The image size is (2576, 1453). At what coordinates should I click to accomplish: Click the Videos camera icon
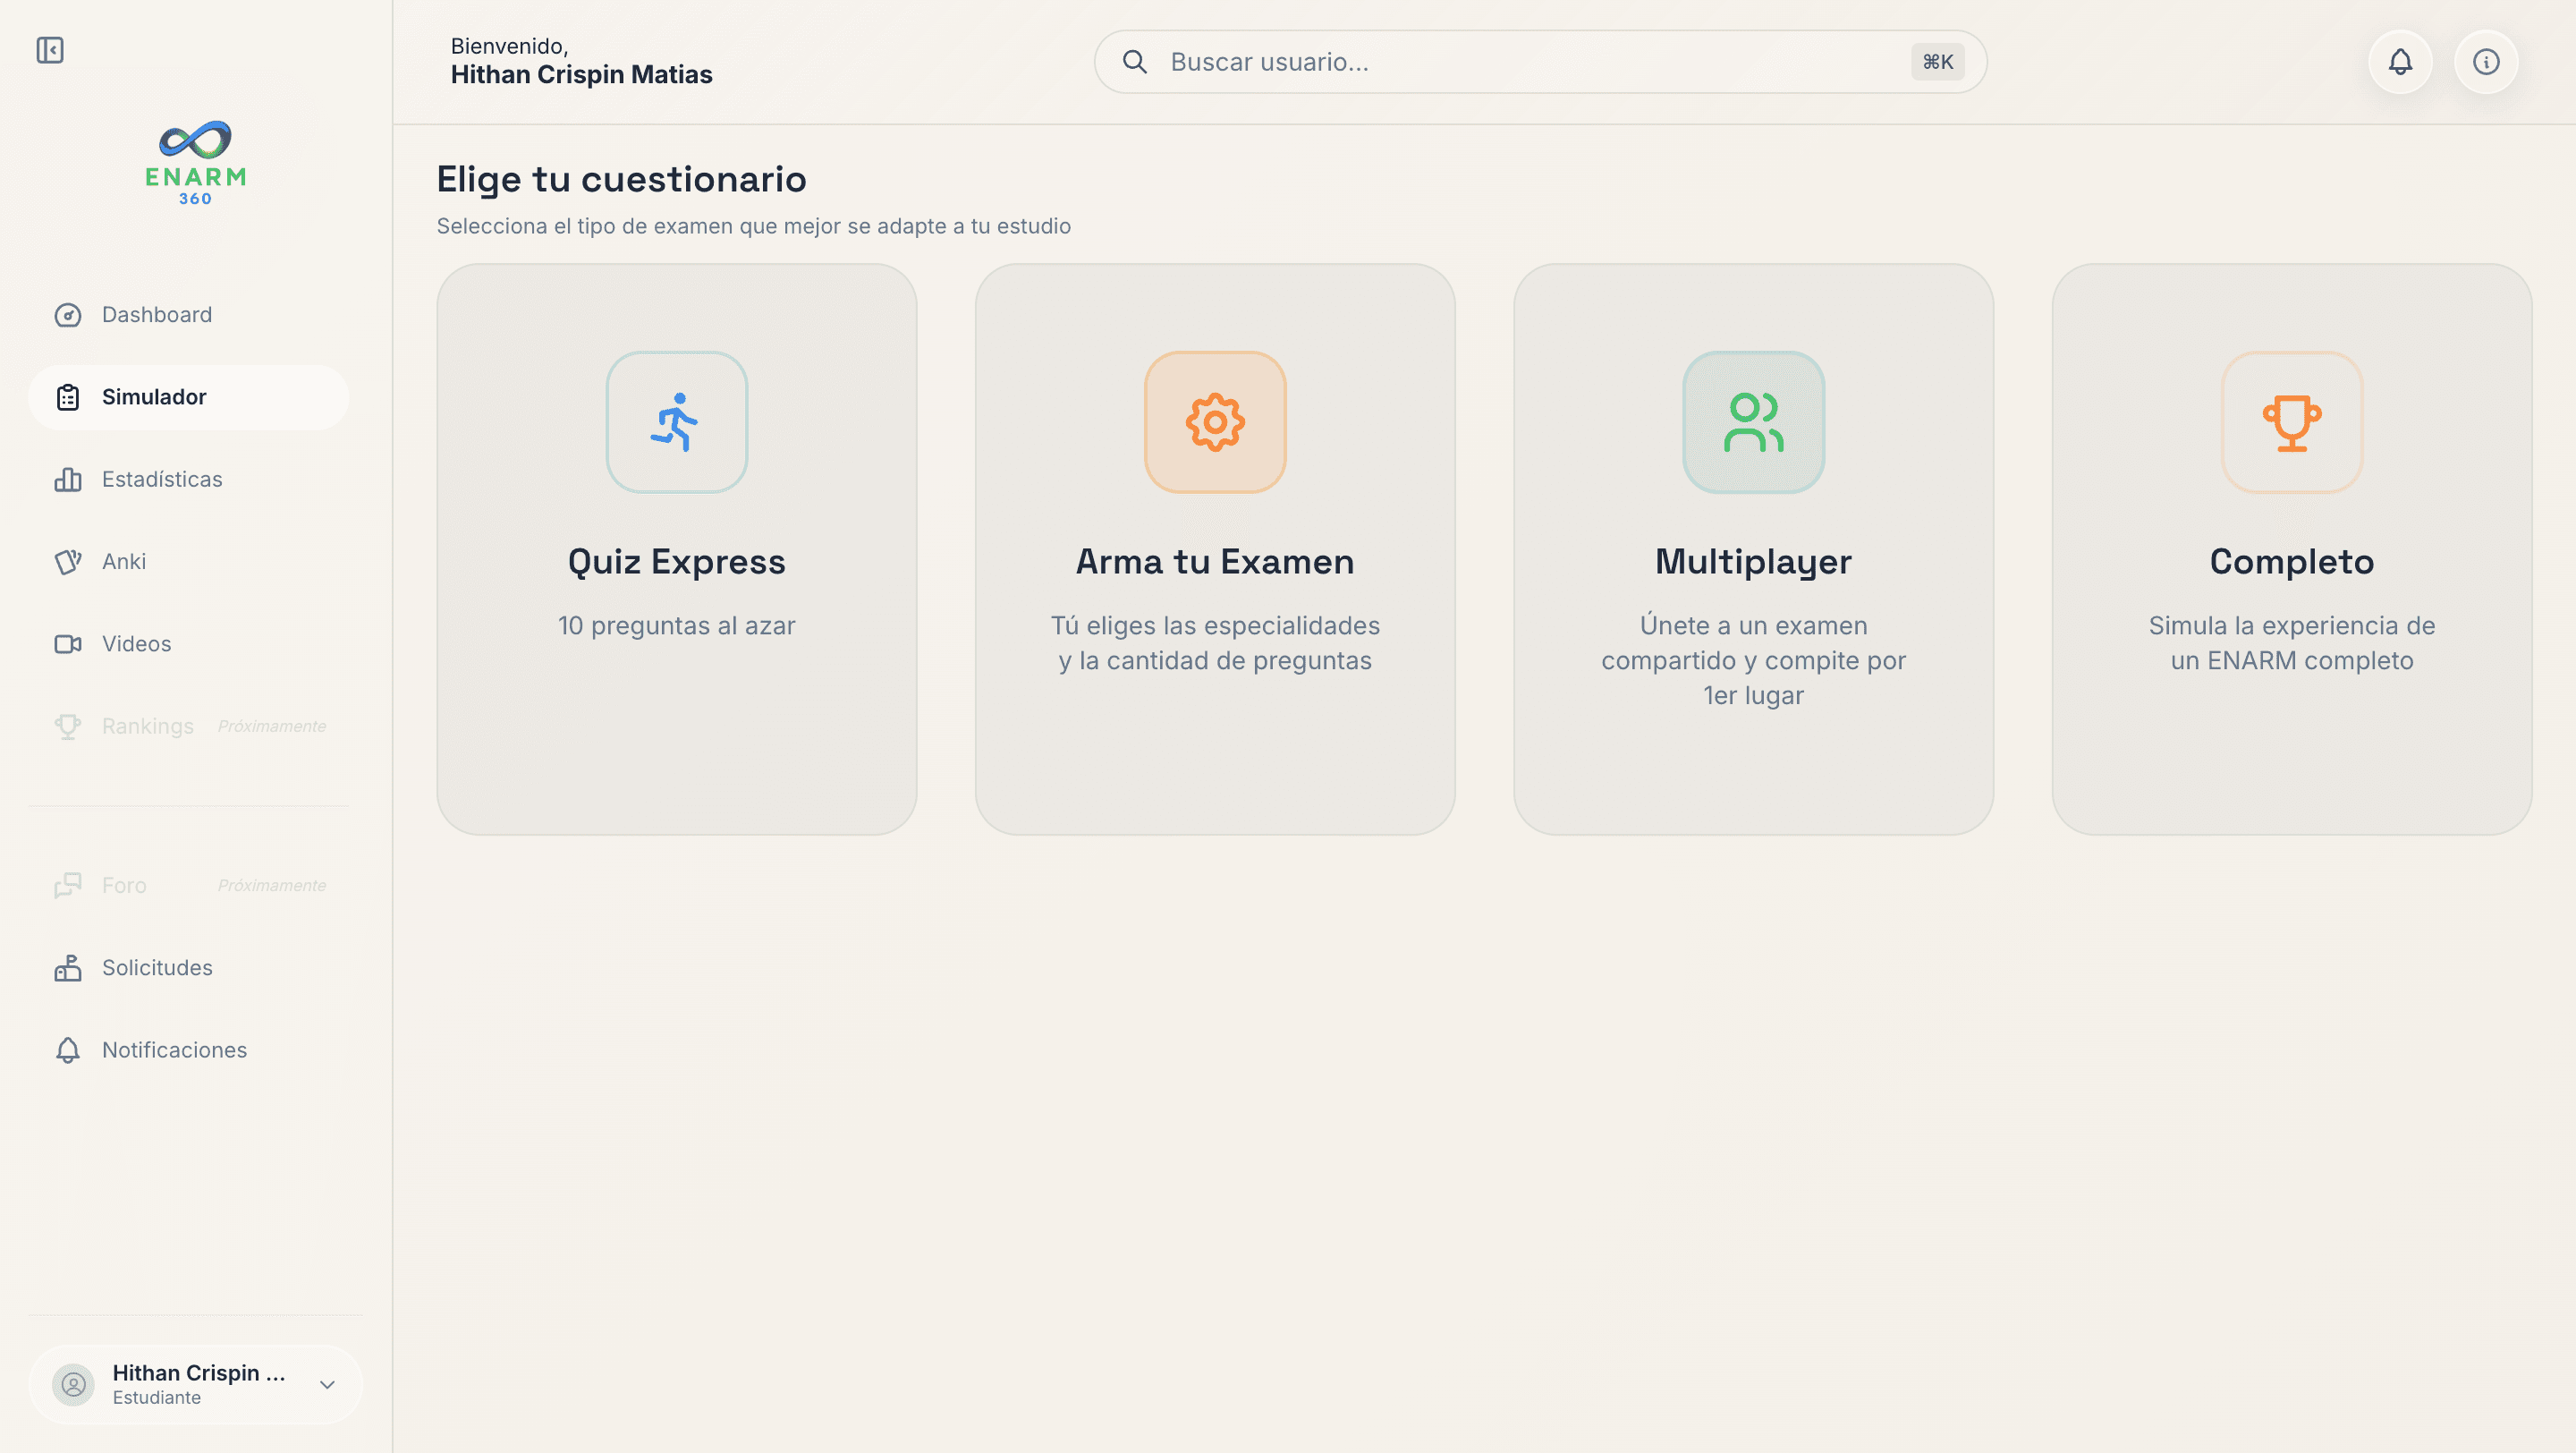[68, 644]
